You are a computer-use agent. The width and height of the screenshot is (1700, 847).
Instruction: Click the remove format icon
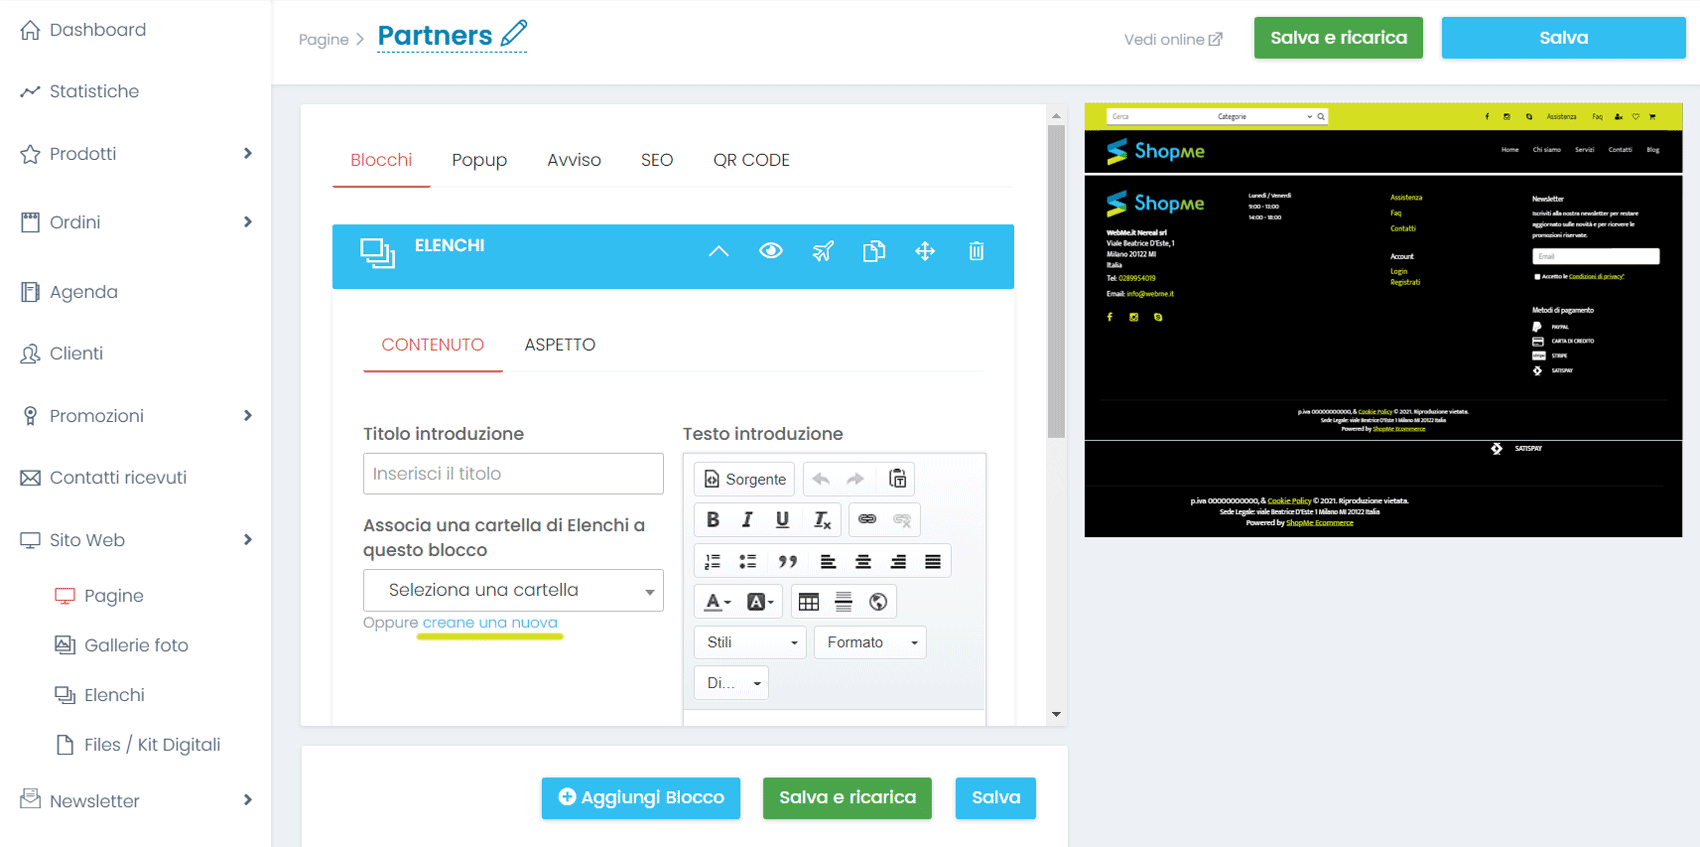[x=822, y=520]
